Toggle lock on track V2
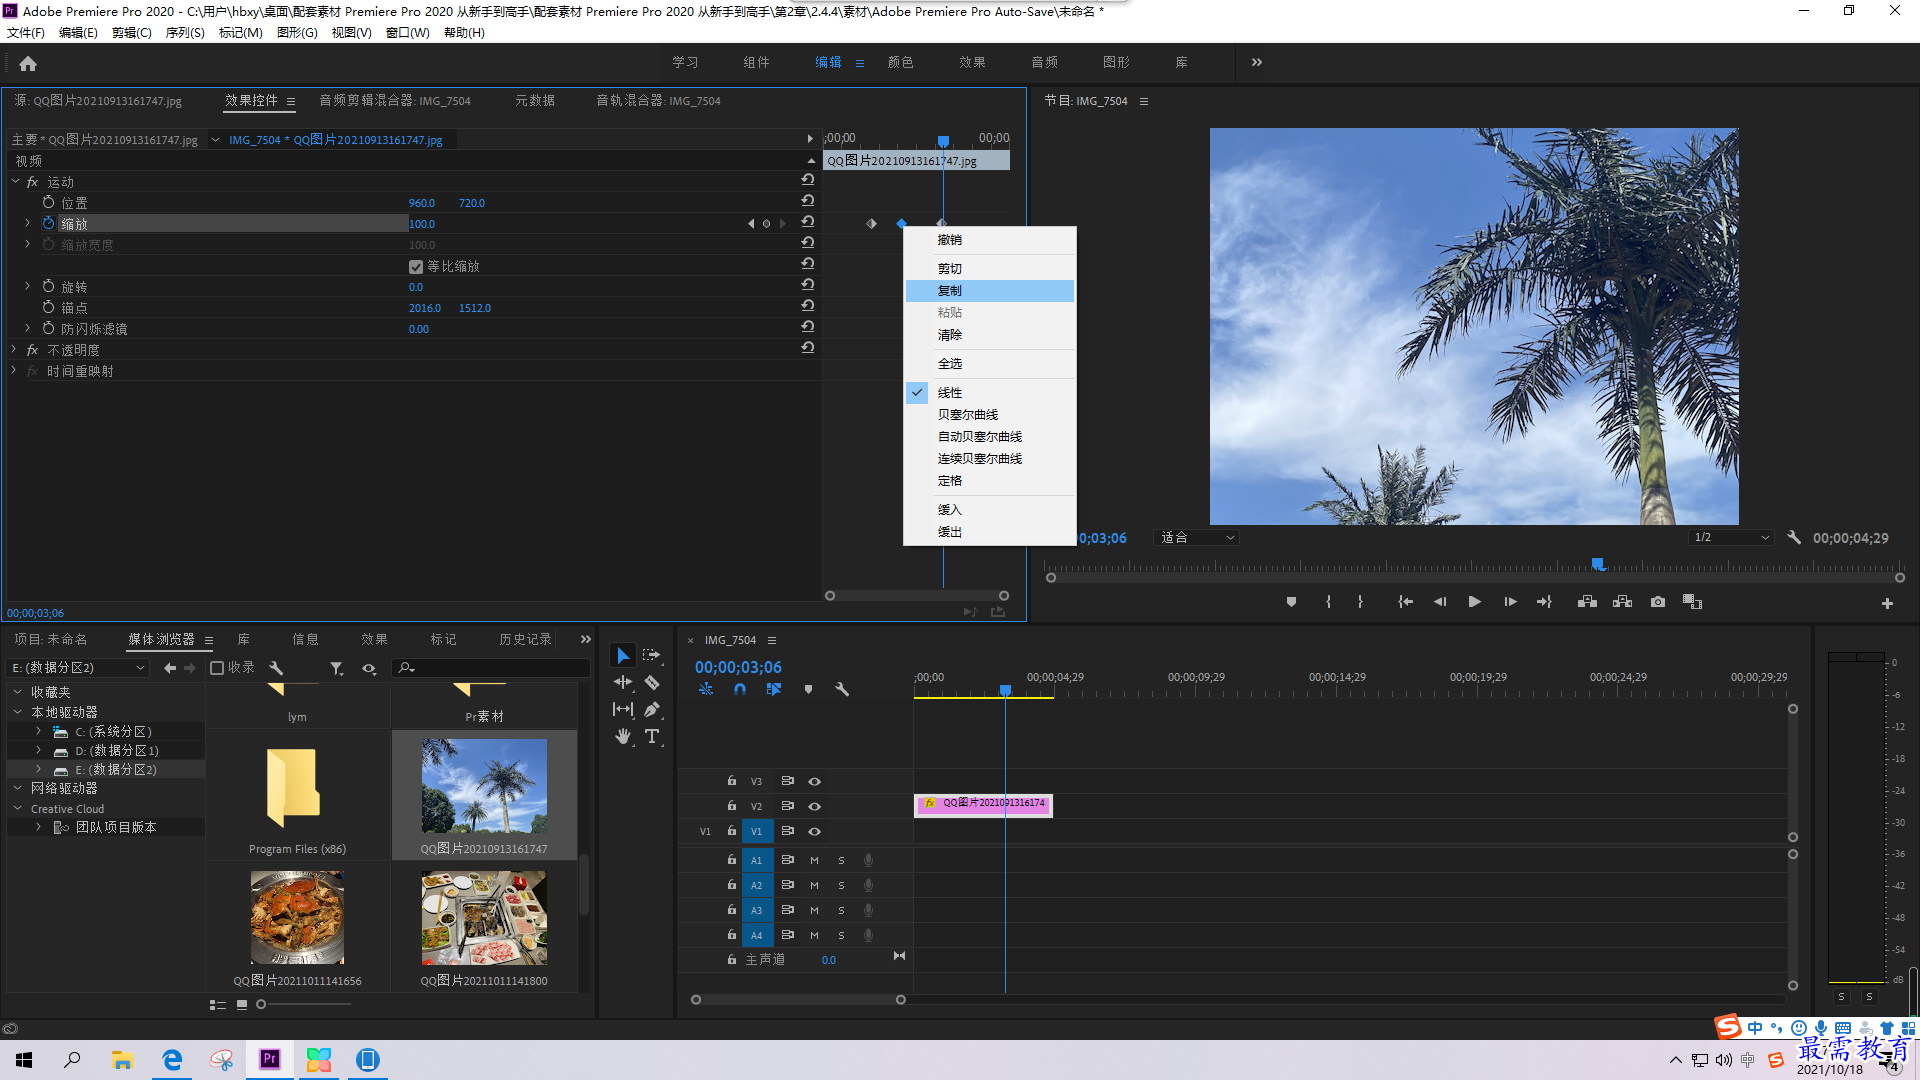This screenshot has width=1920, height=1080. point(732,805)
